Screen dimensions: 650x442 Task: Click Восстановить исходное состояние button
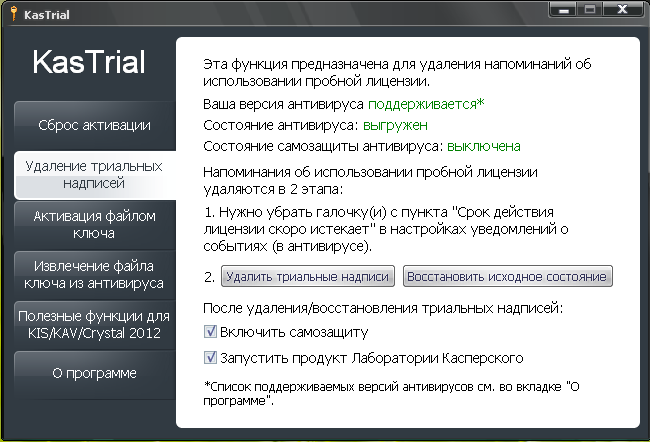point(507,277)
